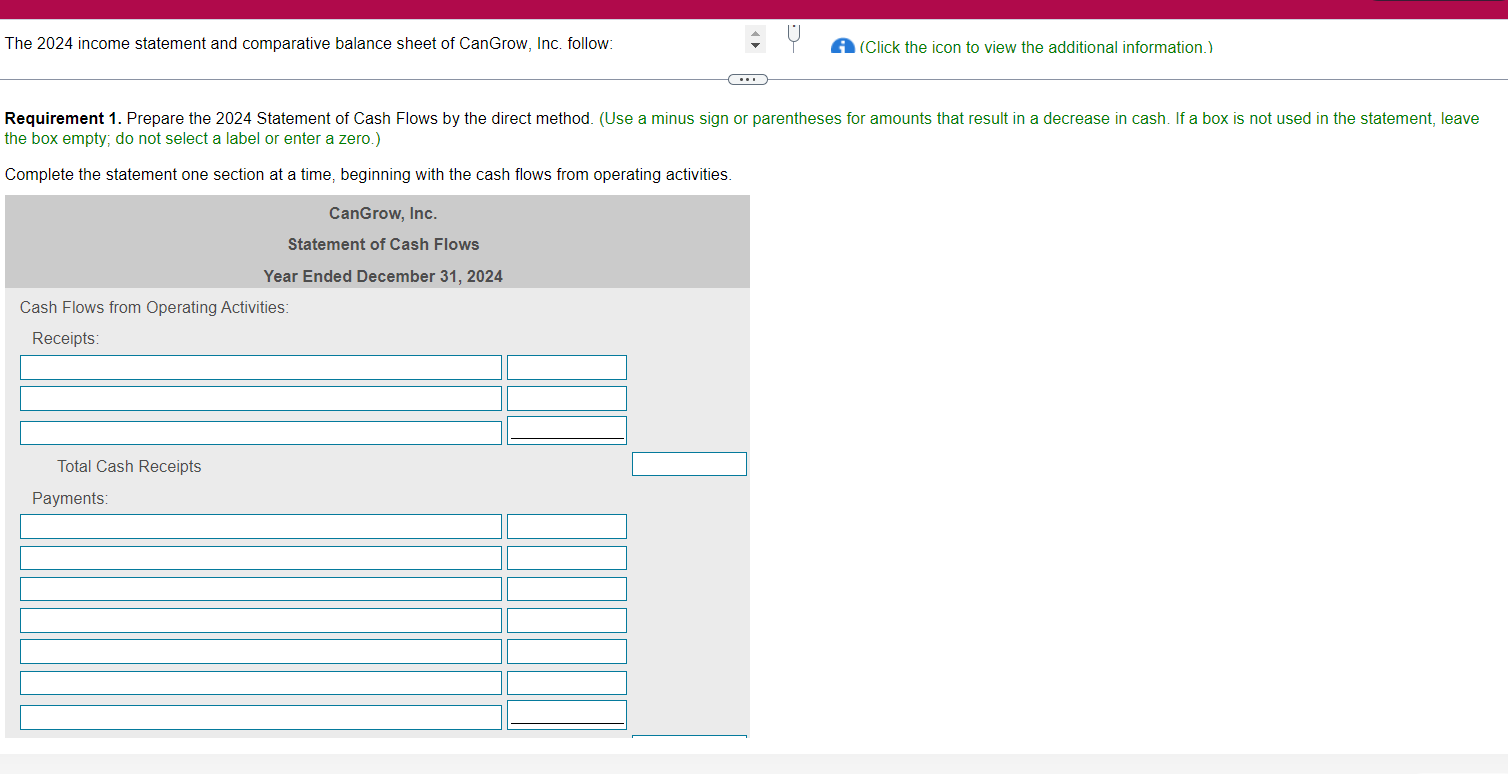Click first amount field under Receipts
This screenshot has height=774, width=1508.
(567, 367)
